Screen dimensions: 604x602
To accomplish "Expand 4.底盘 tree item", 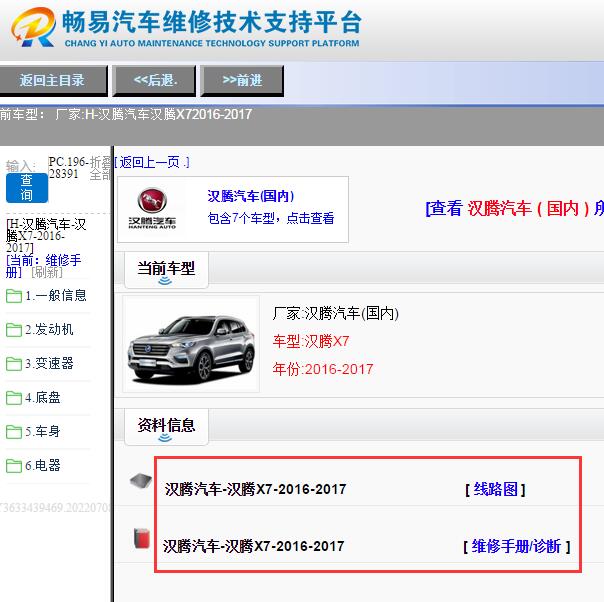I will point(43,397).
